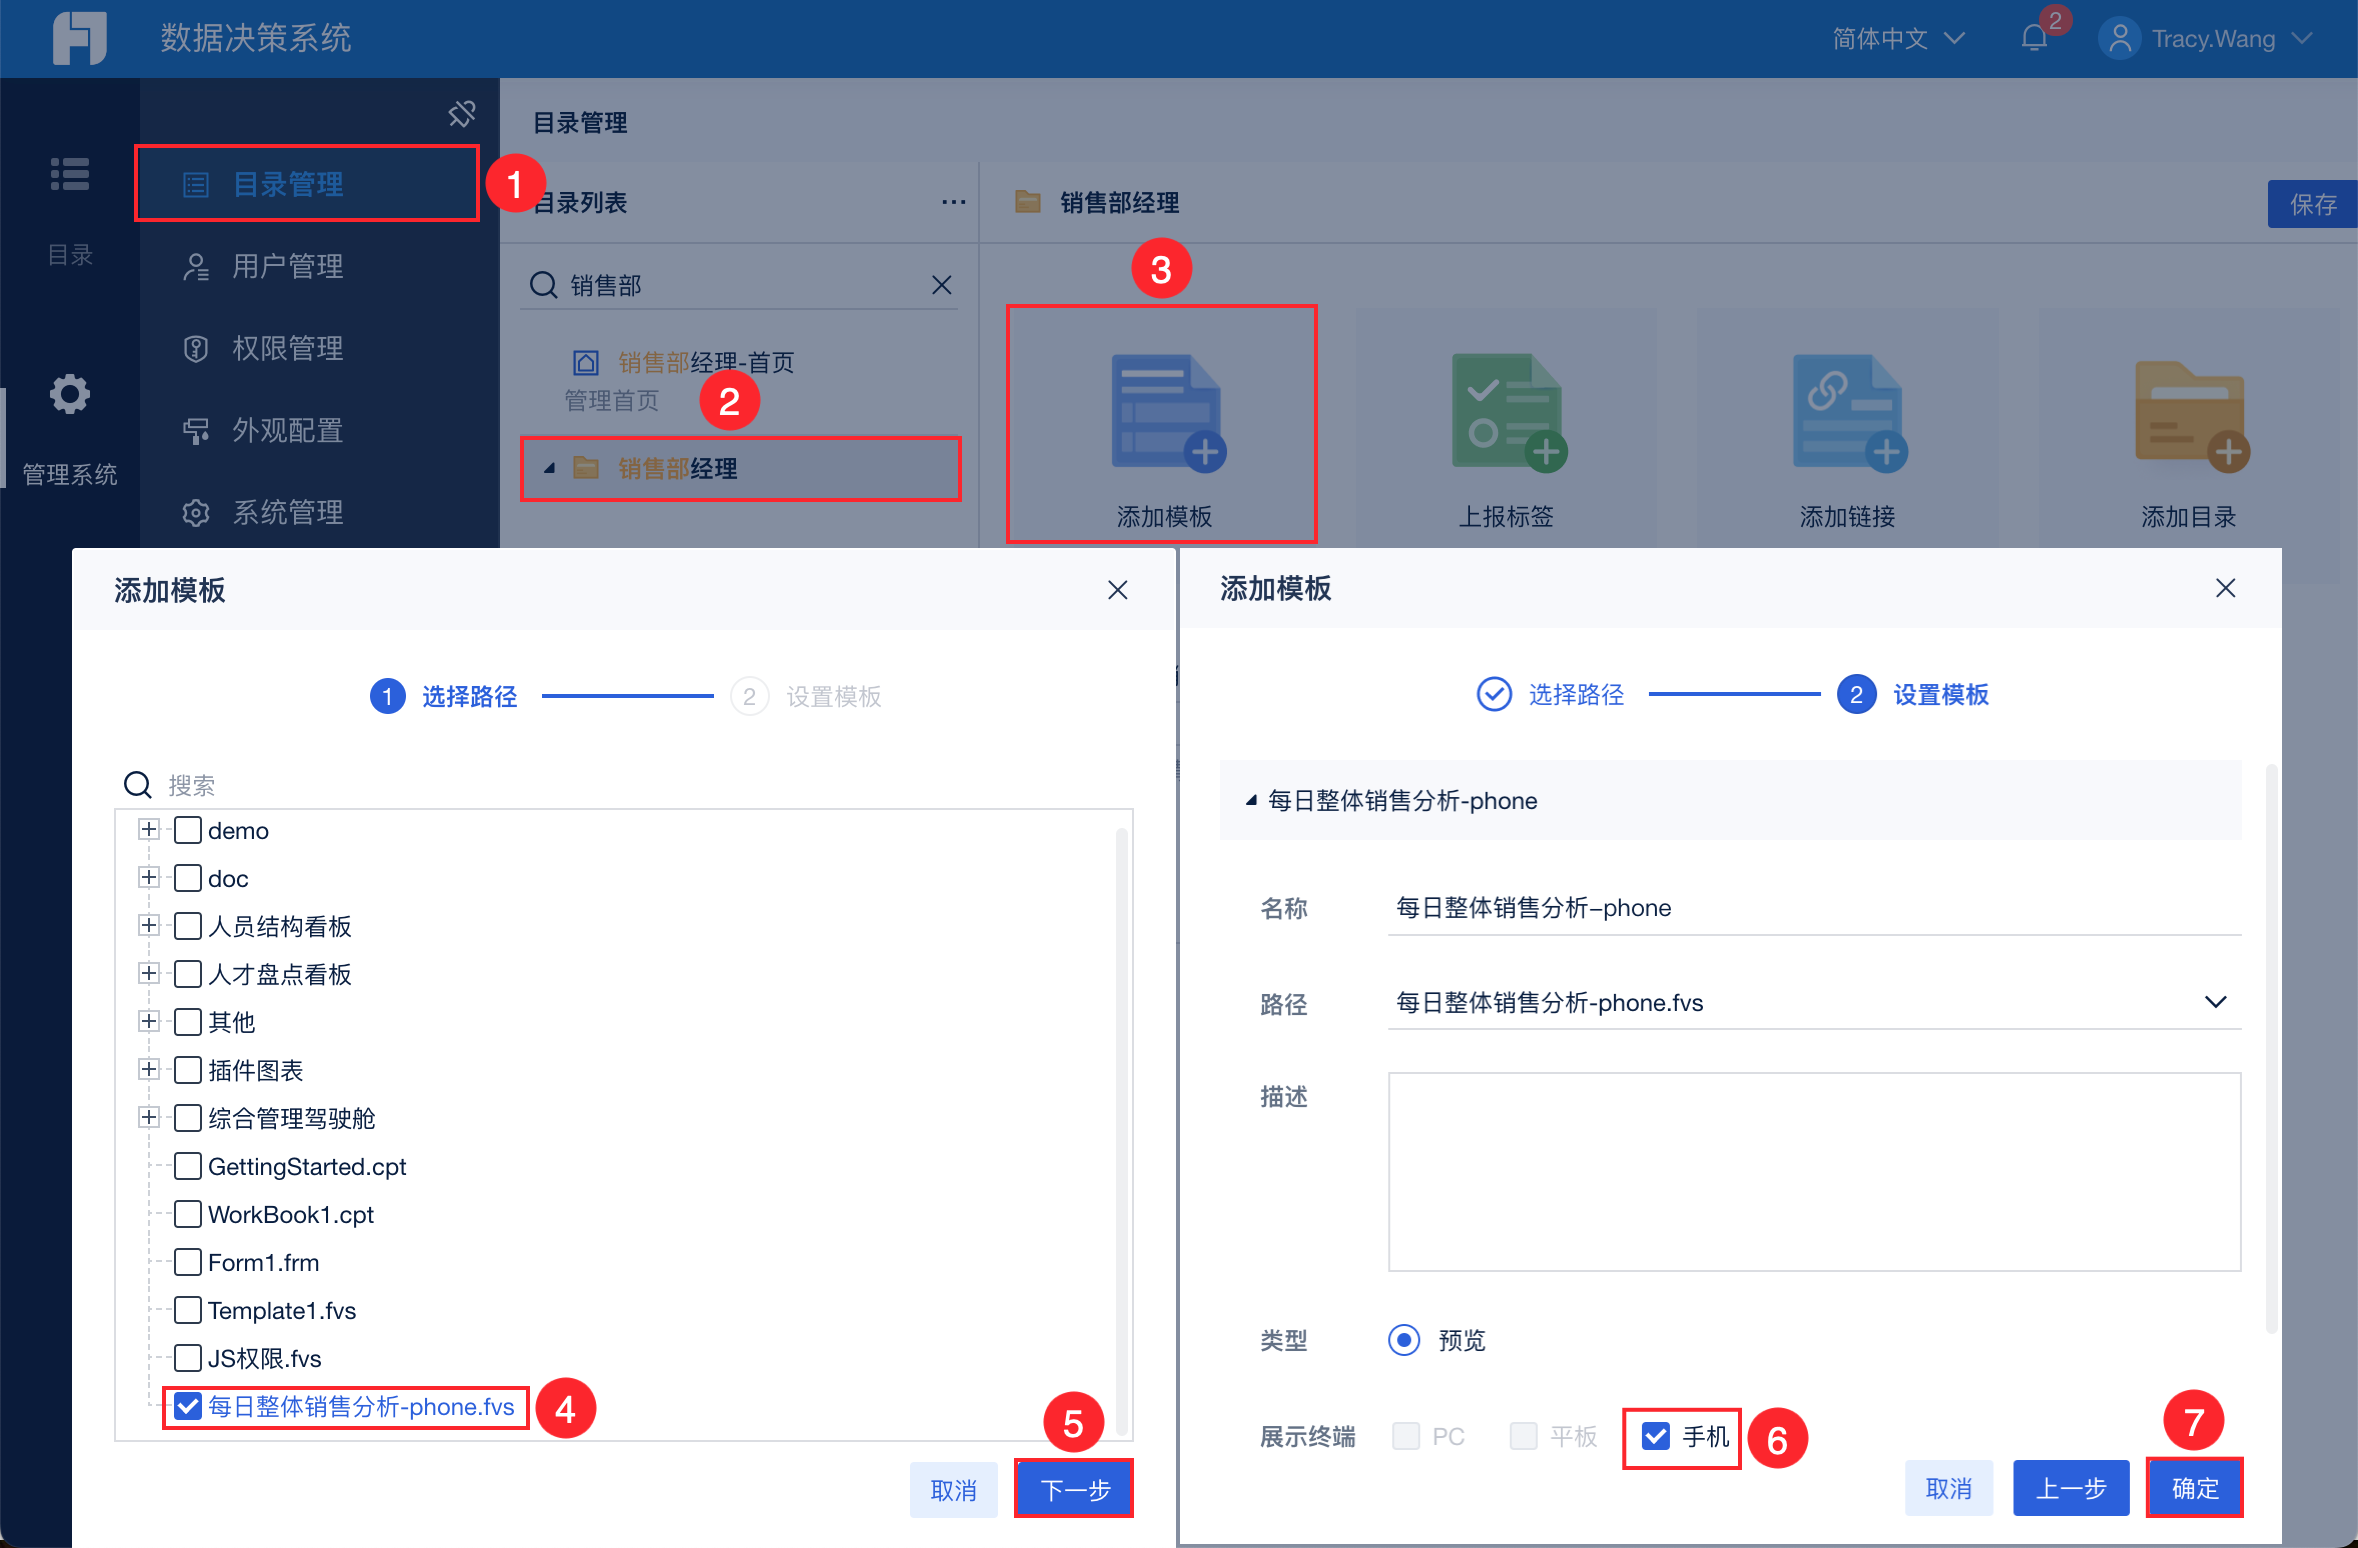Click the 添加目录 add folder icon
The width and height of the screenshot is (2358, 1548).
(2190, 411)
